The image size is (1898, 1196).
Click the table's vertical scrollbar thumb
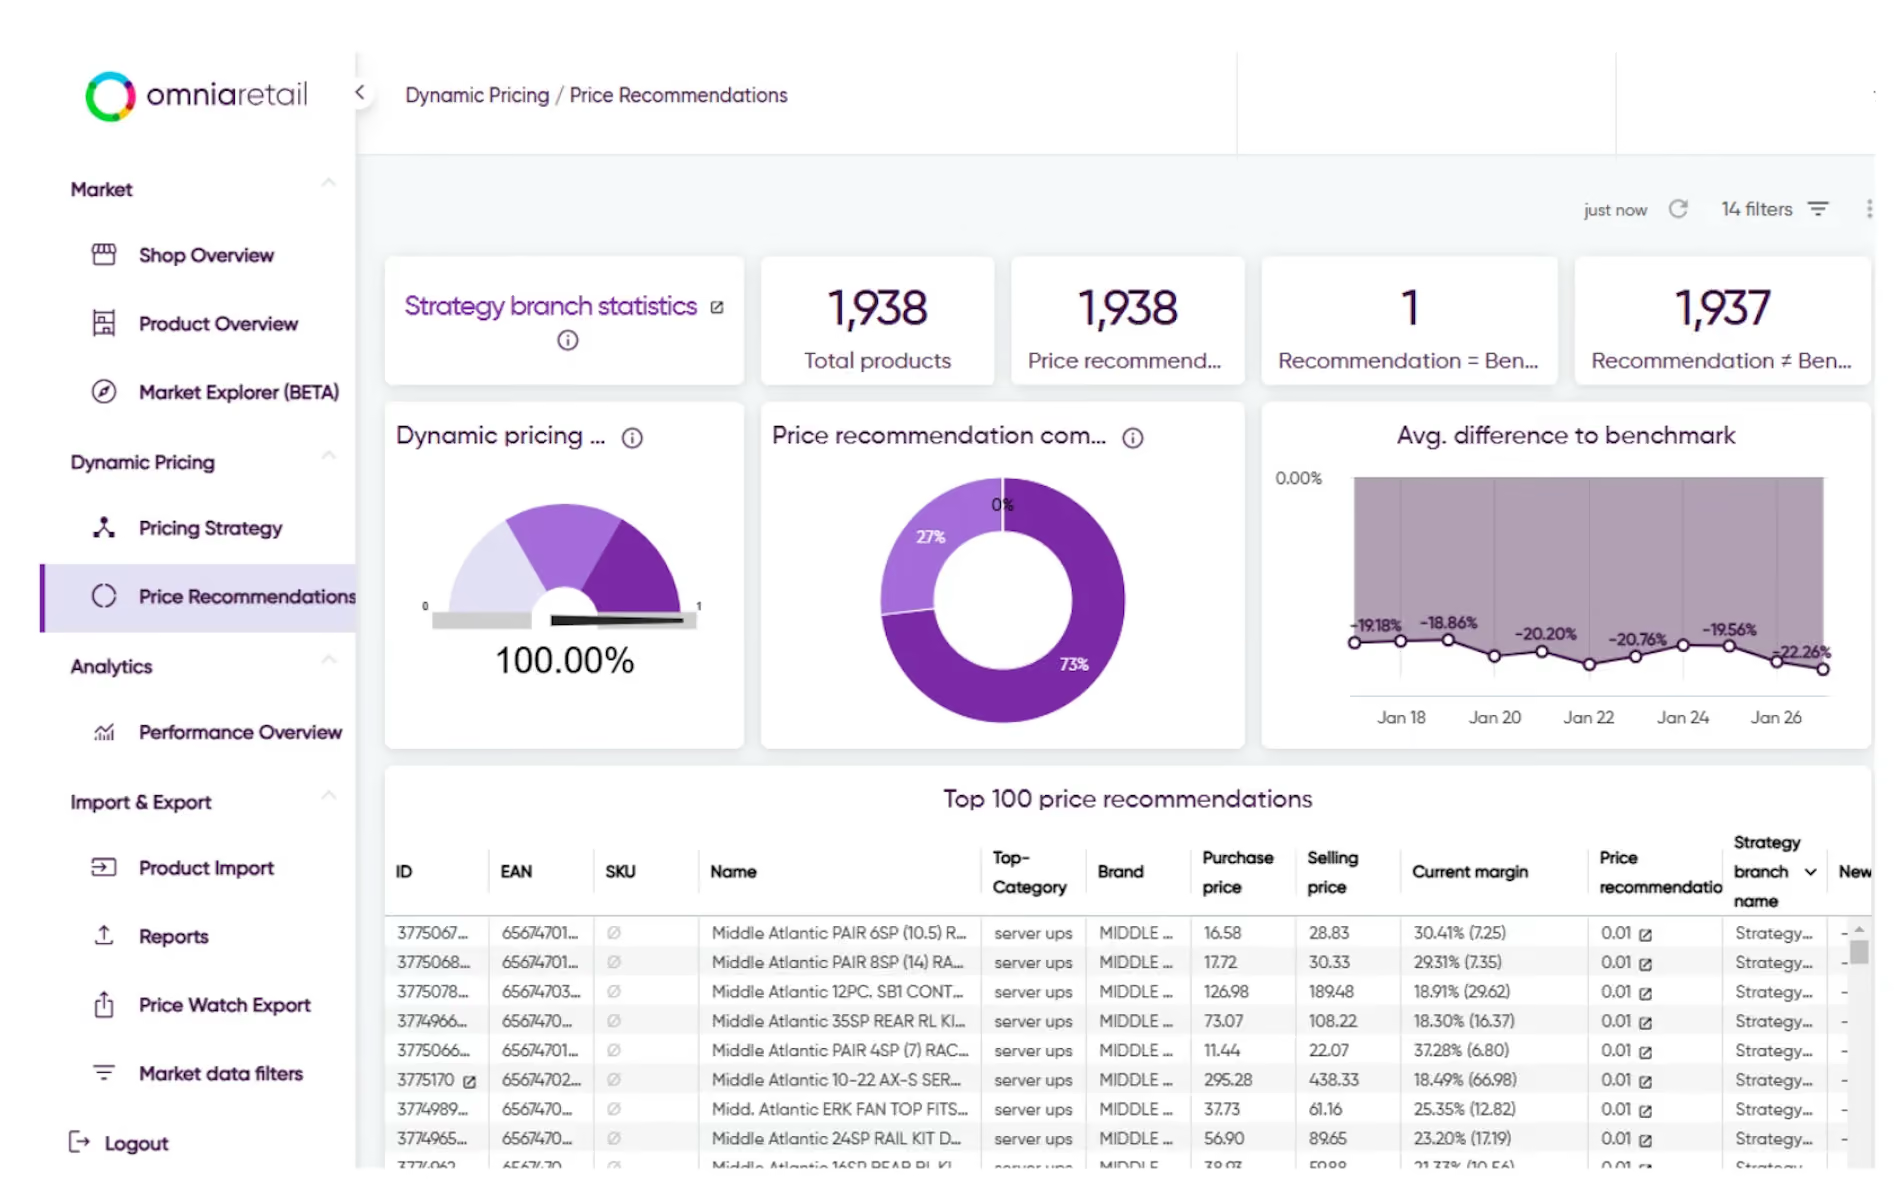1858,951
